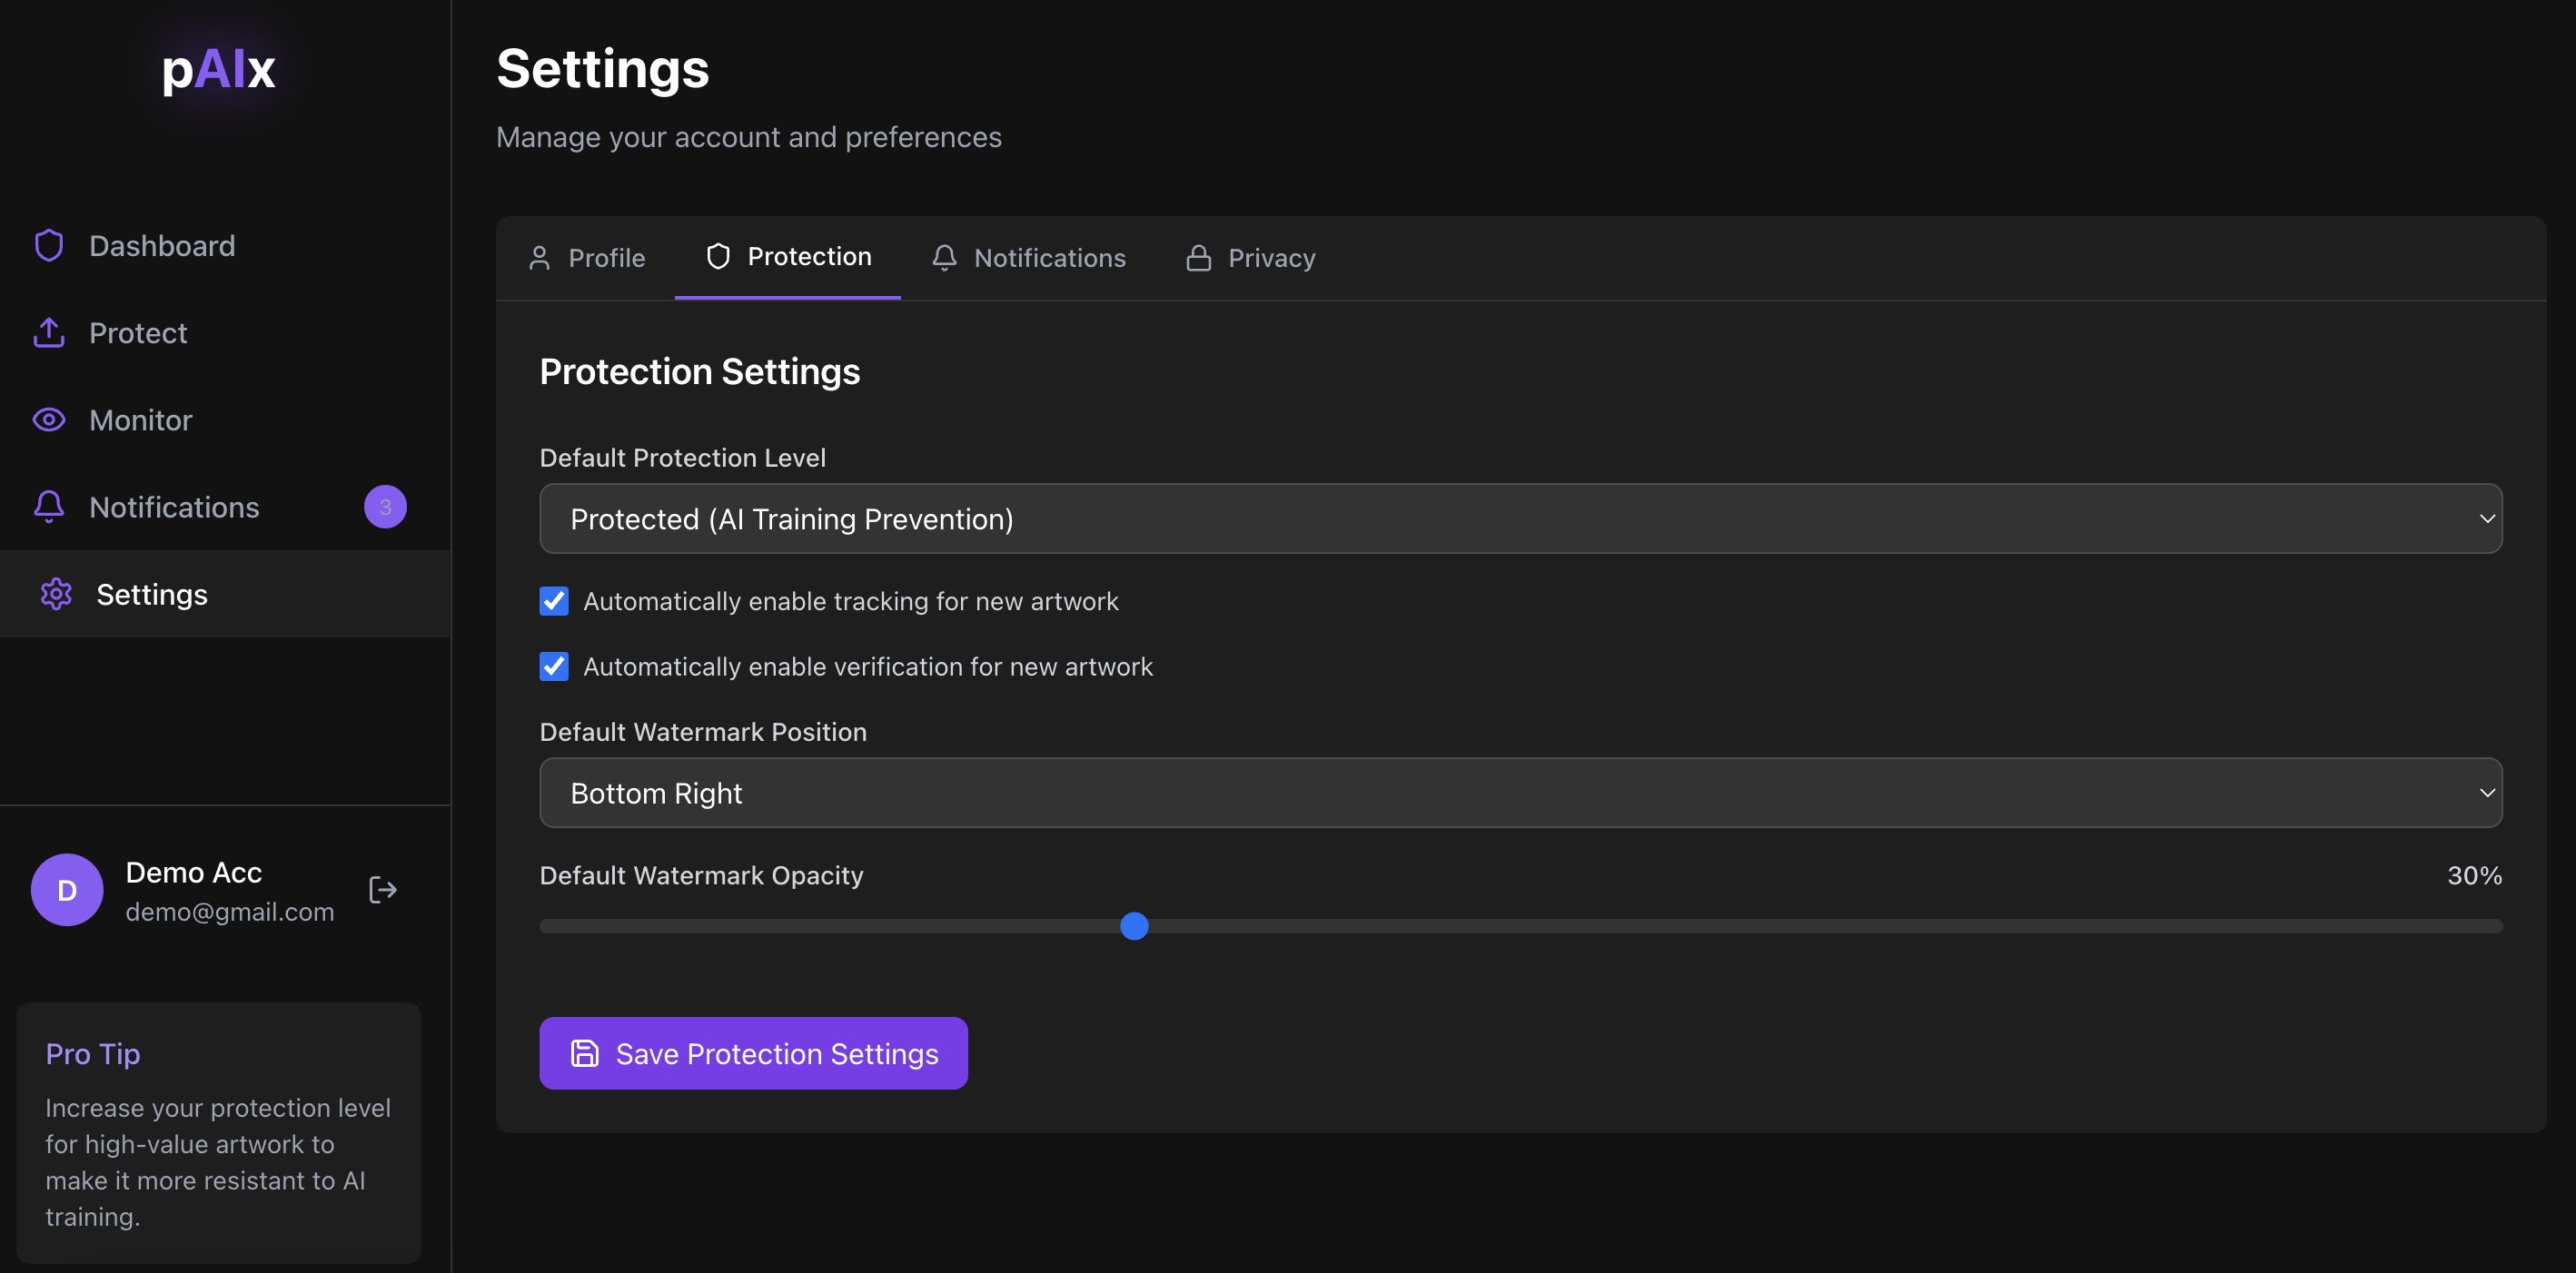Viewport: 2576px width, 1273px height.
Task: Click the Demo Acc avatar circle
Action: (x=67, y=890)
